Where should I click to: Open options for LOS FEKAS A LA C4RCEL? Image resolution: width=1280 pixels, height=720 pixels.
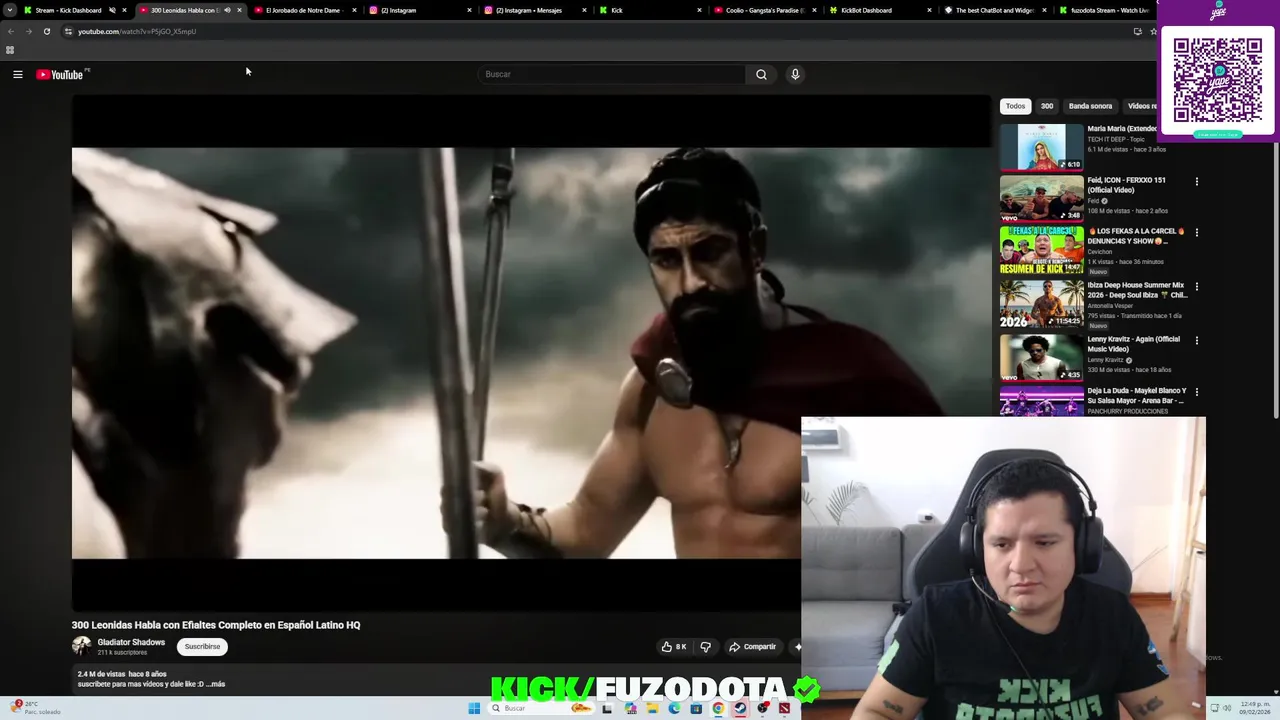tap(1196, 232)
